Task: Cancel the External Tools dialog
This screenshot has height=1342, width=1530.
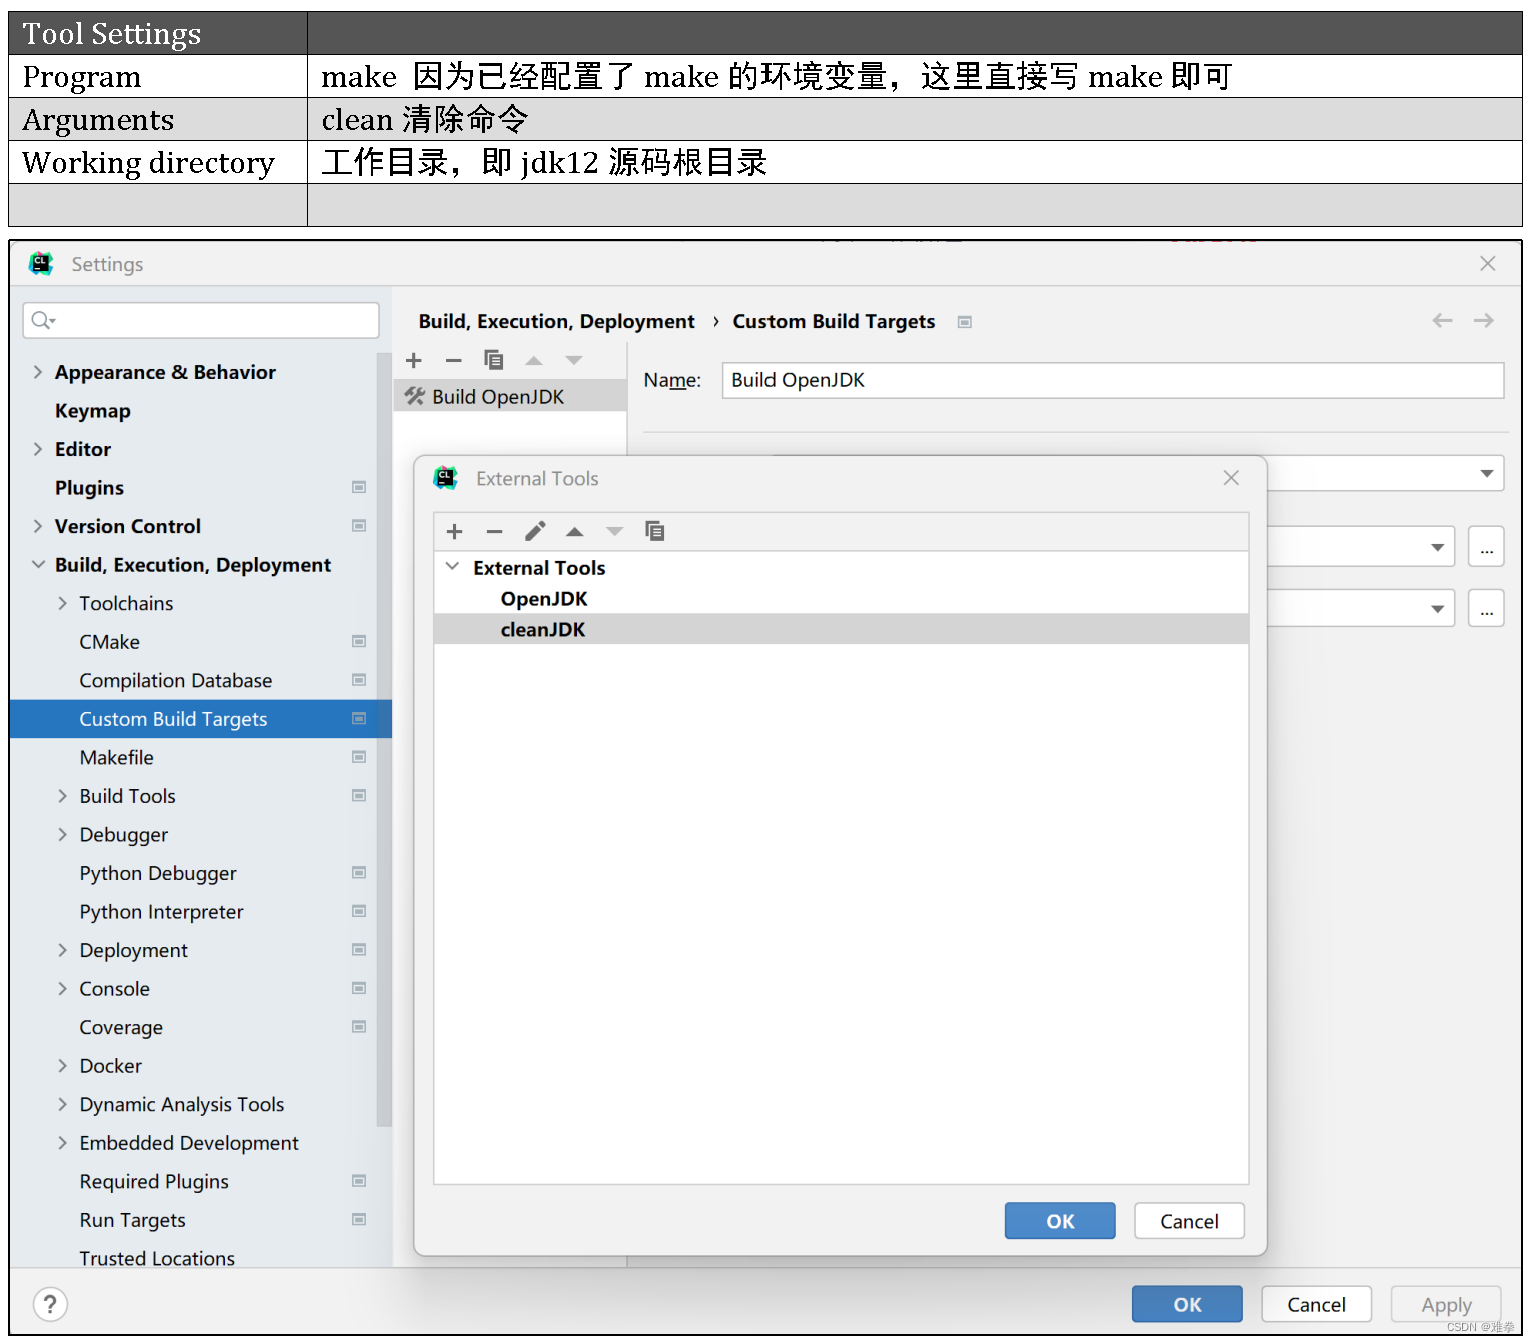Action: 1189,1221
